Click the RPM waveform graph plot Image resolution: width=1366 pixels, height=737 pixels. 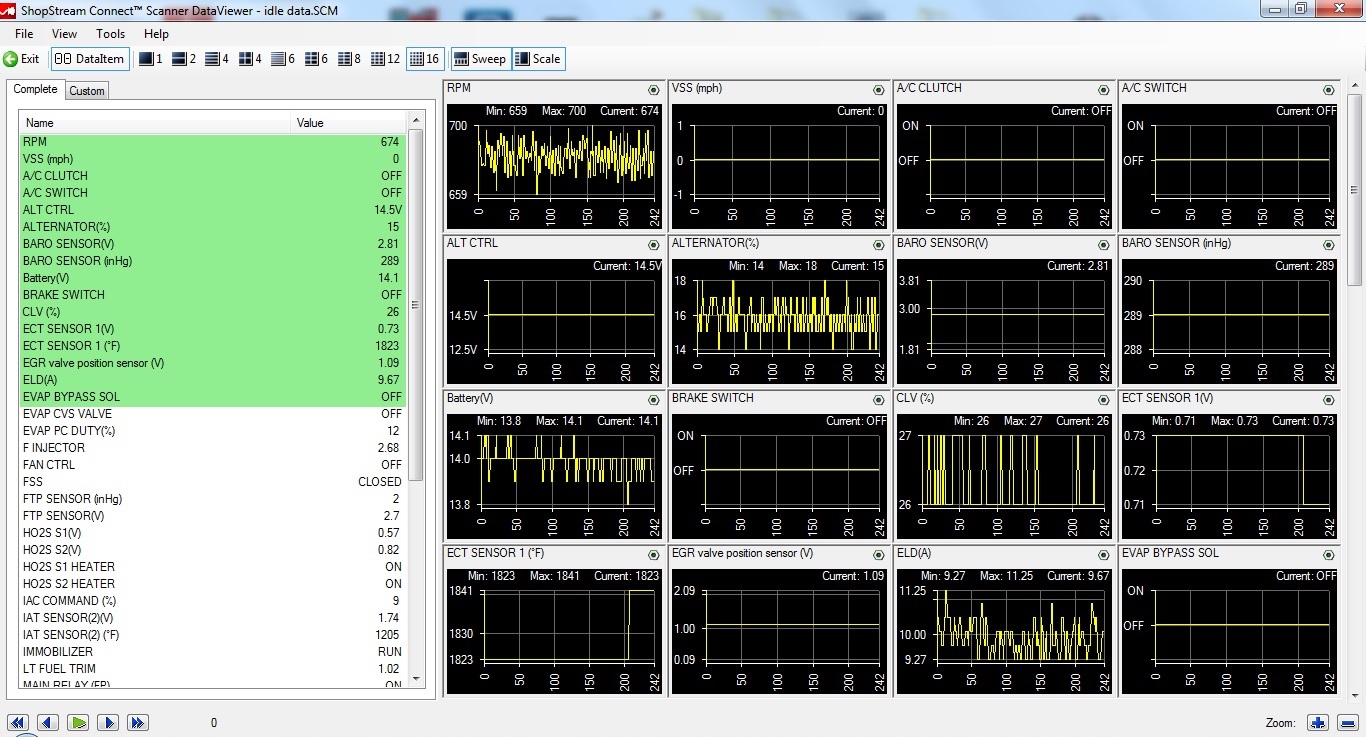[553, 166]
